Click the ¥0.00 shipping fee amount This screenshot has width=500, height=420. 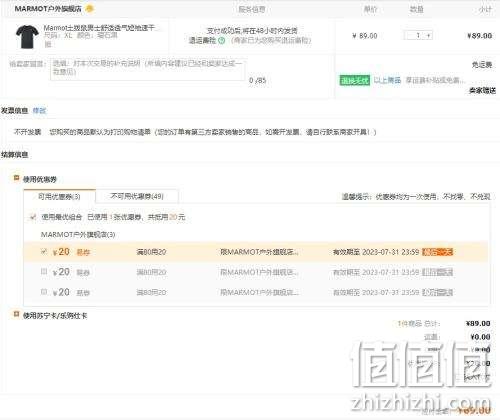(480, 337)
